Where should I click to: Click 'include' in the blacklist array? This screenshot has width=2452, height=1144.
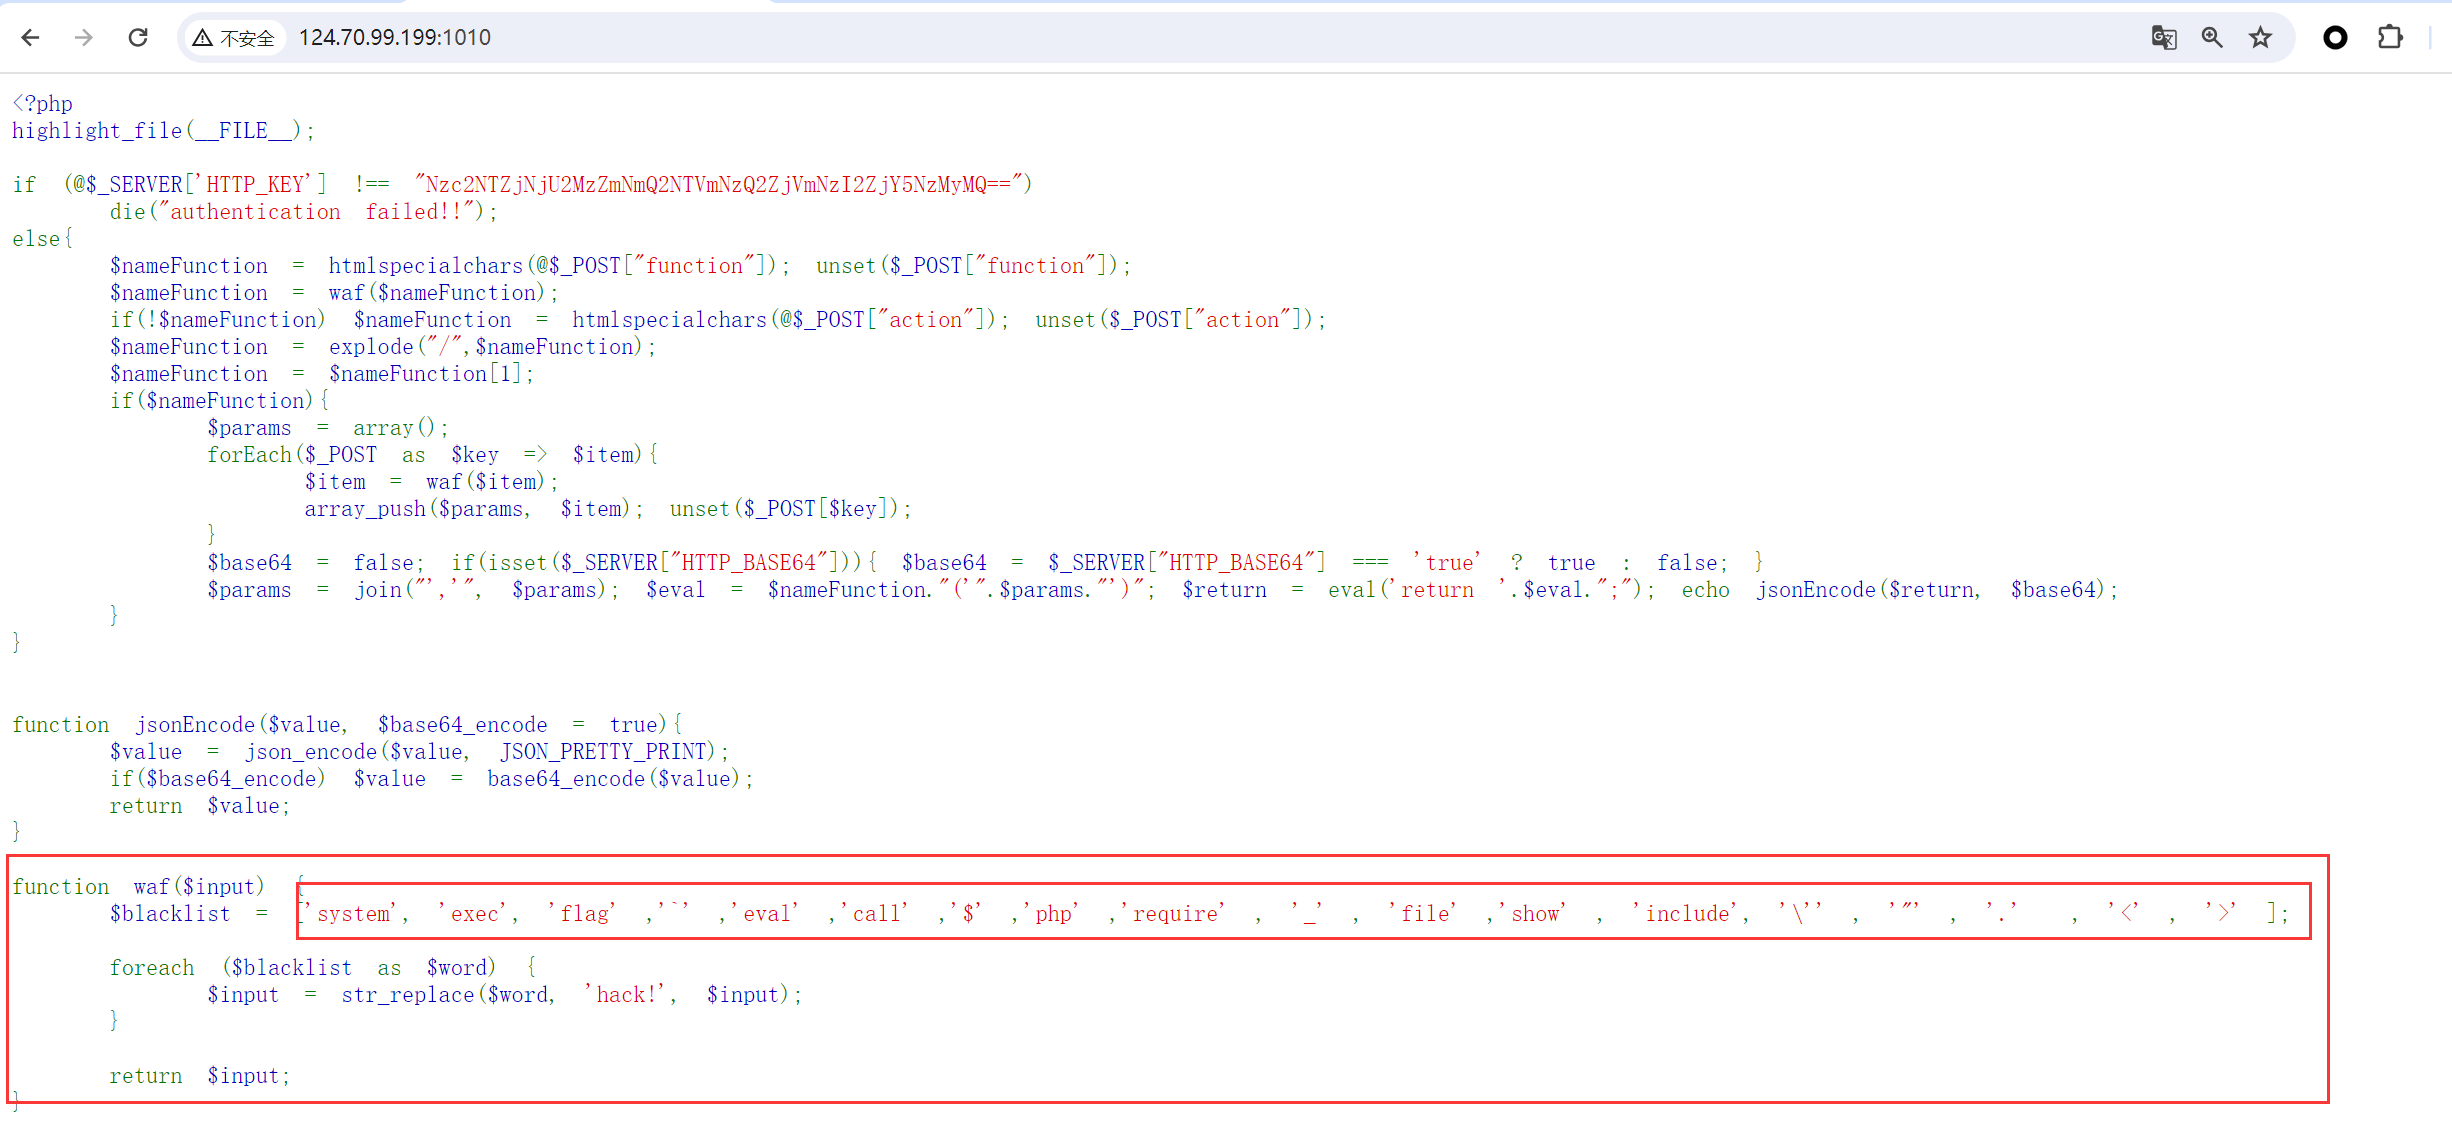tap(1687, 914)
